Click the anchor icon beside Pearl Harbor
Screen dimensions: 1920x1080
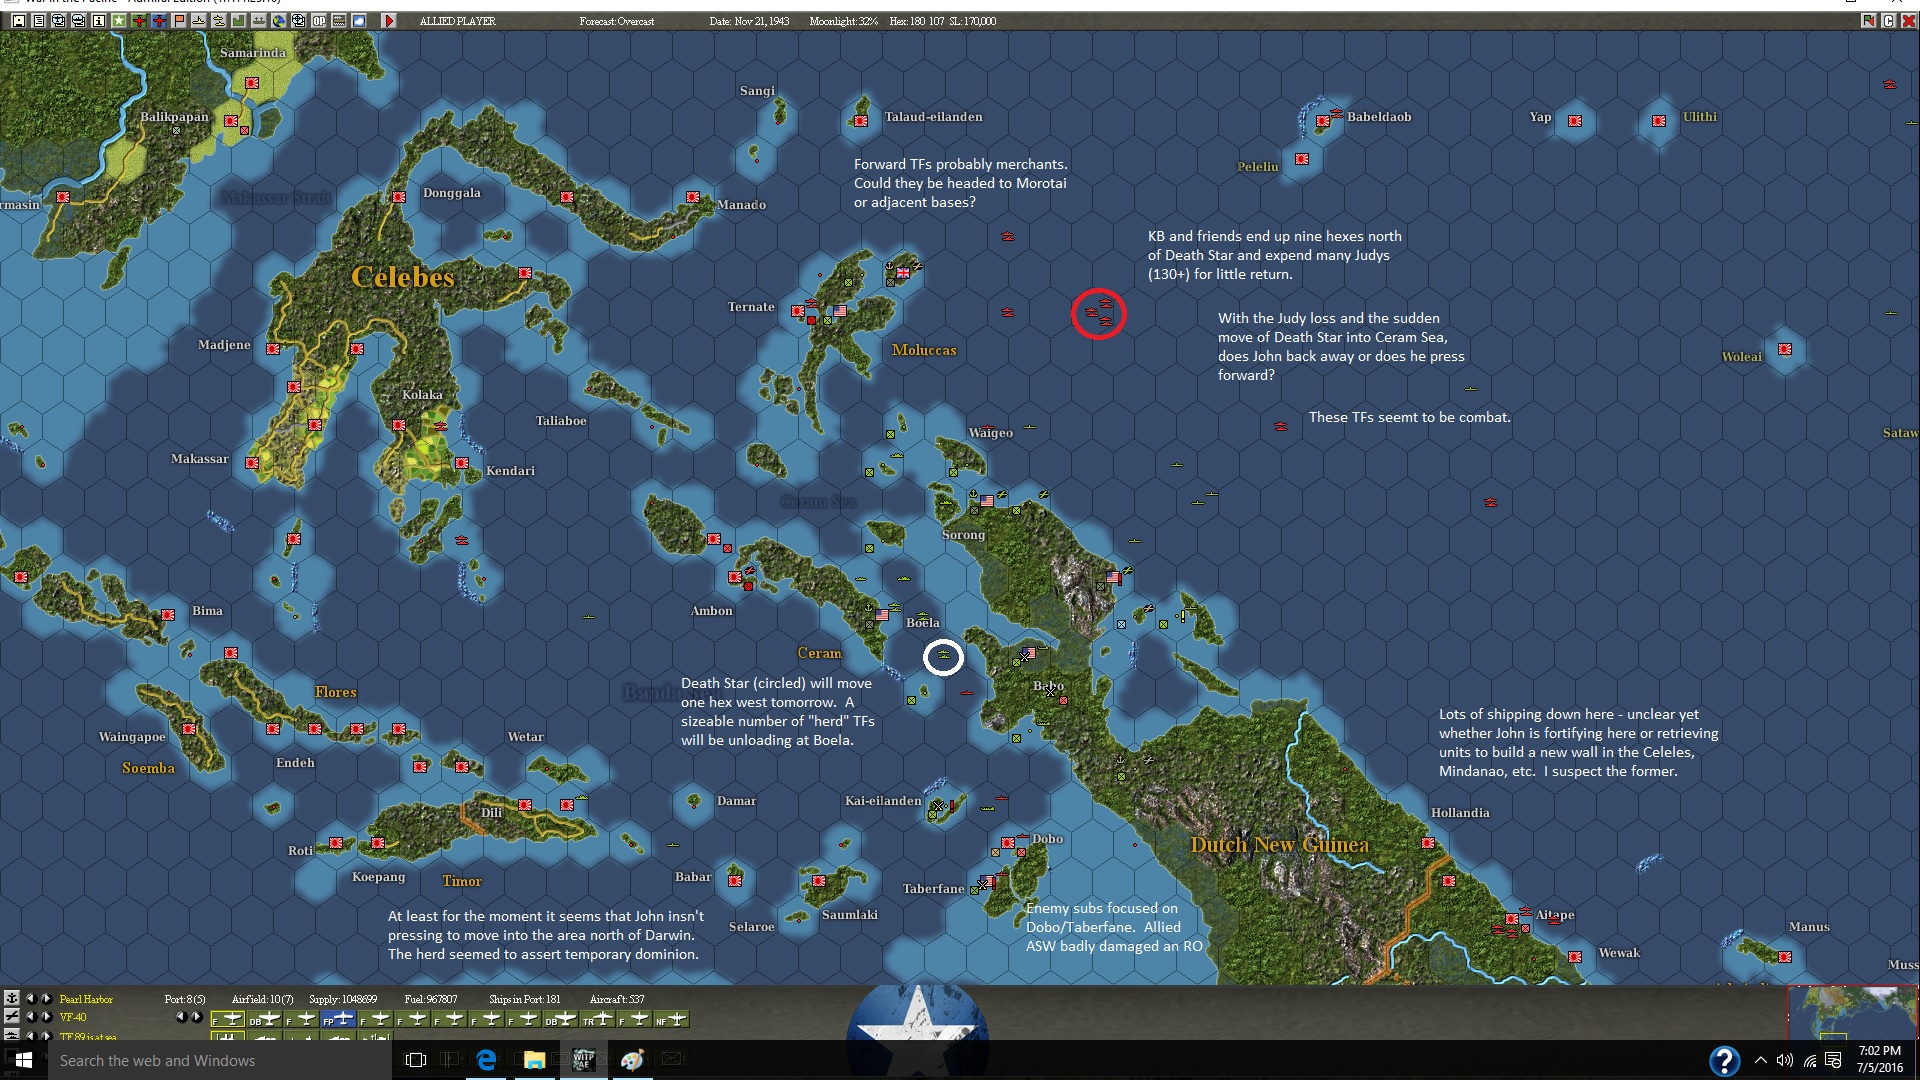(12, 998)
